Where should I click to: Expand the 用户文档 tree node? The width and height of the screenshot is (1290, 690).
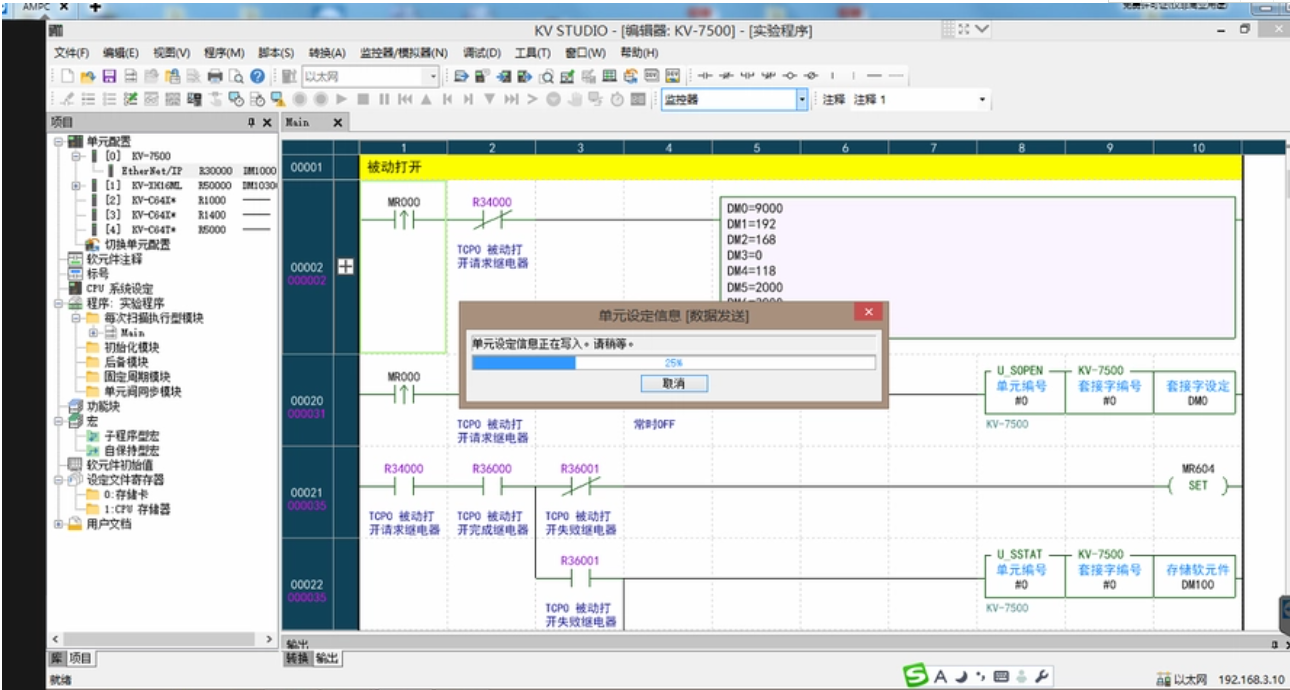59,524
